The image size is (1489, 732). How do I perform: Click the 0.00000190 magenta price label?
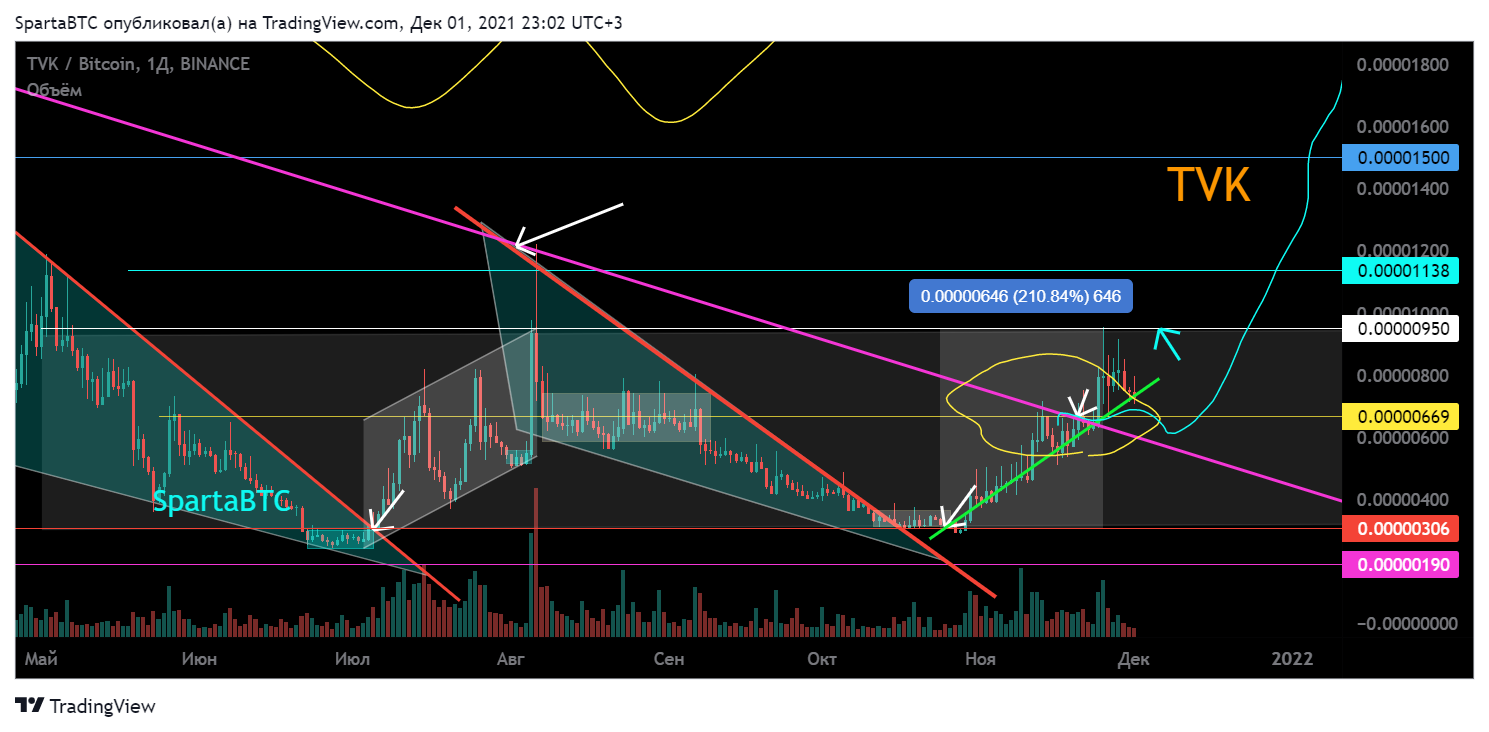point(1401,565)
